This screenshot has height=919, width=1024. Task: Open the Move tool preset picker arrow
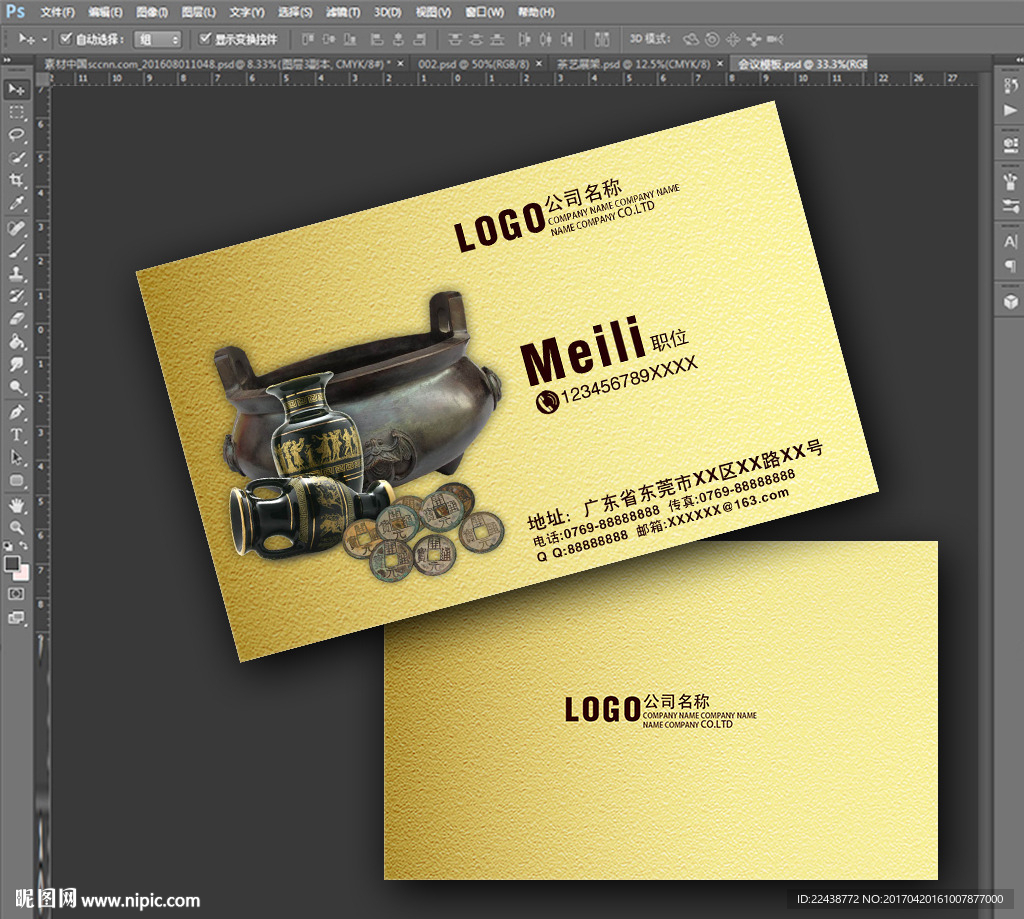tap(44, 40)
